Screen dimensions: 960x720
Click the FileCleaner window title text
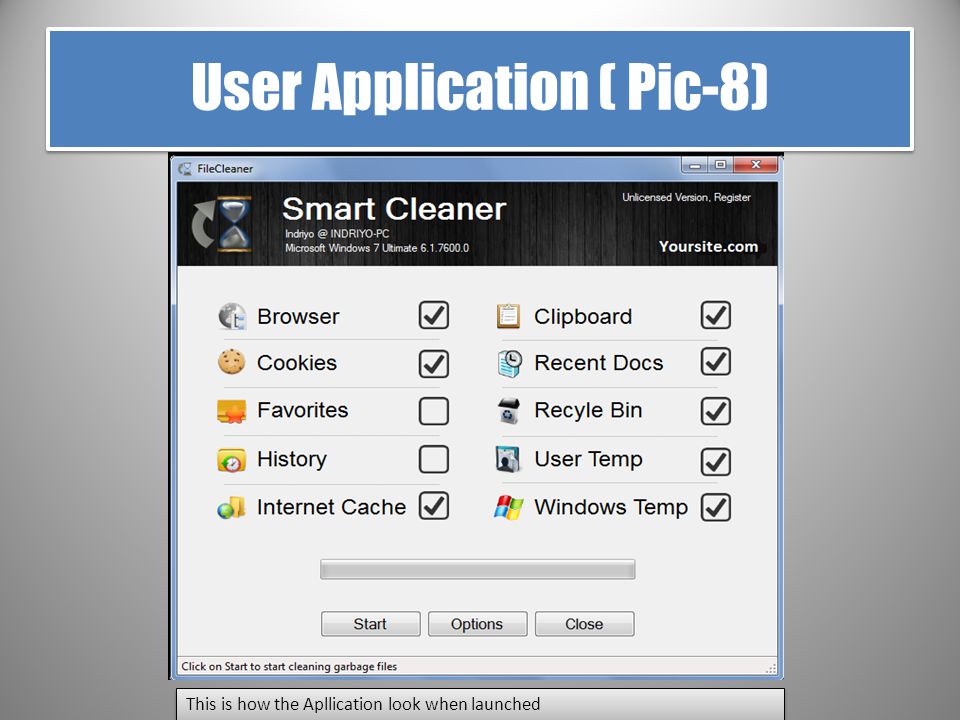225,169
